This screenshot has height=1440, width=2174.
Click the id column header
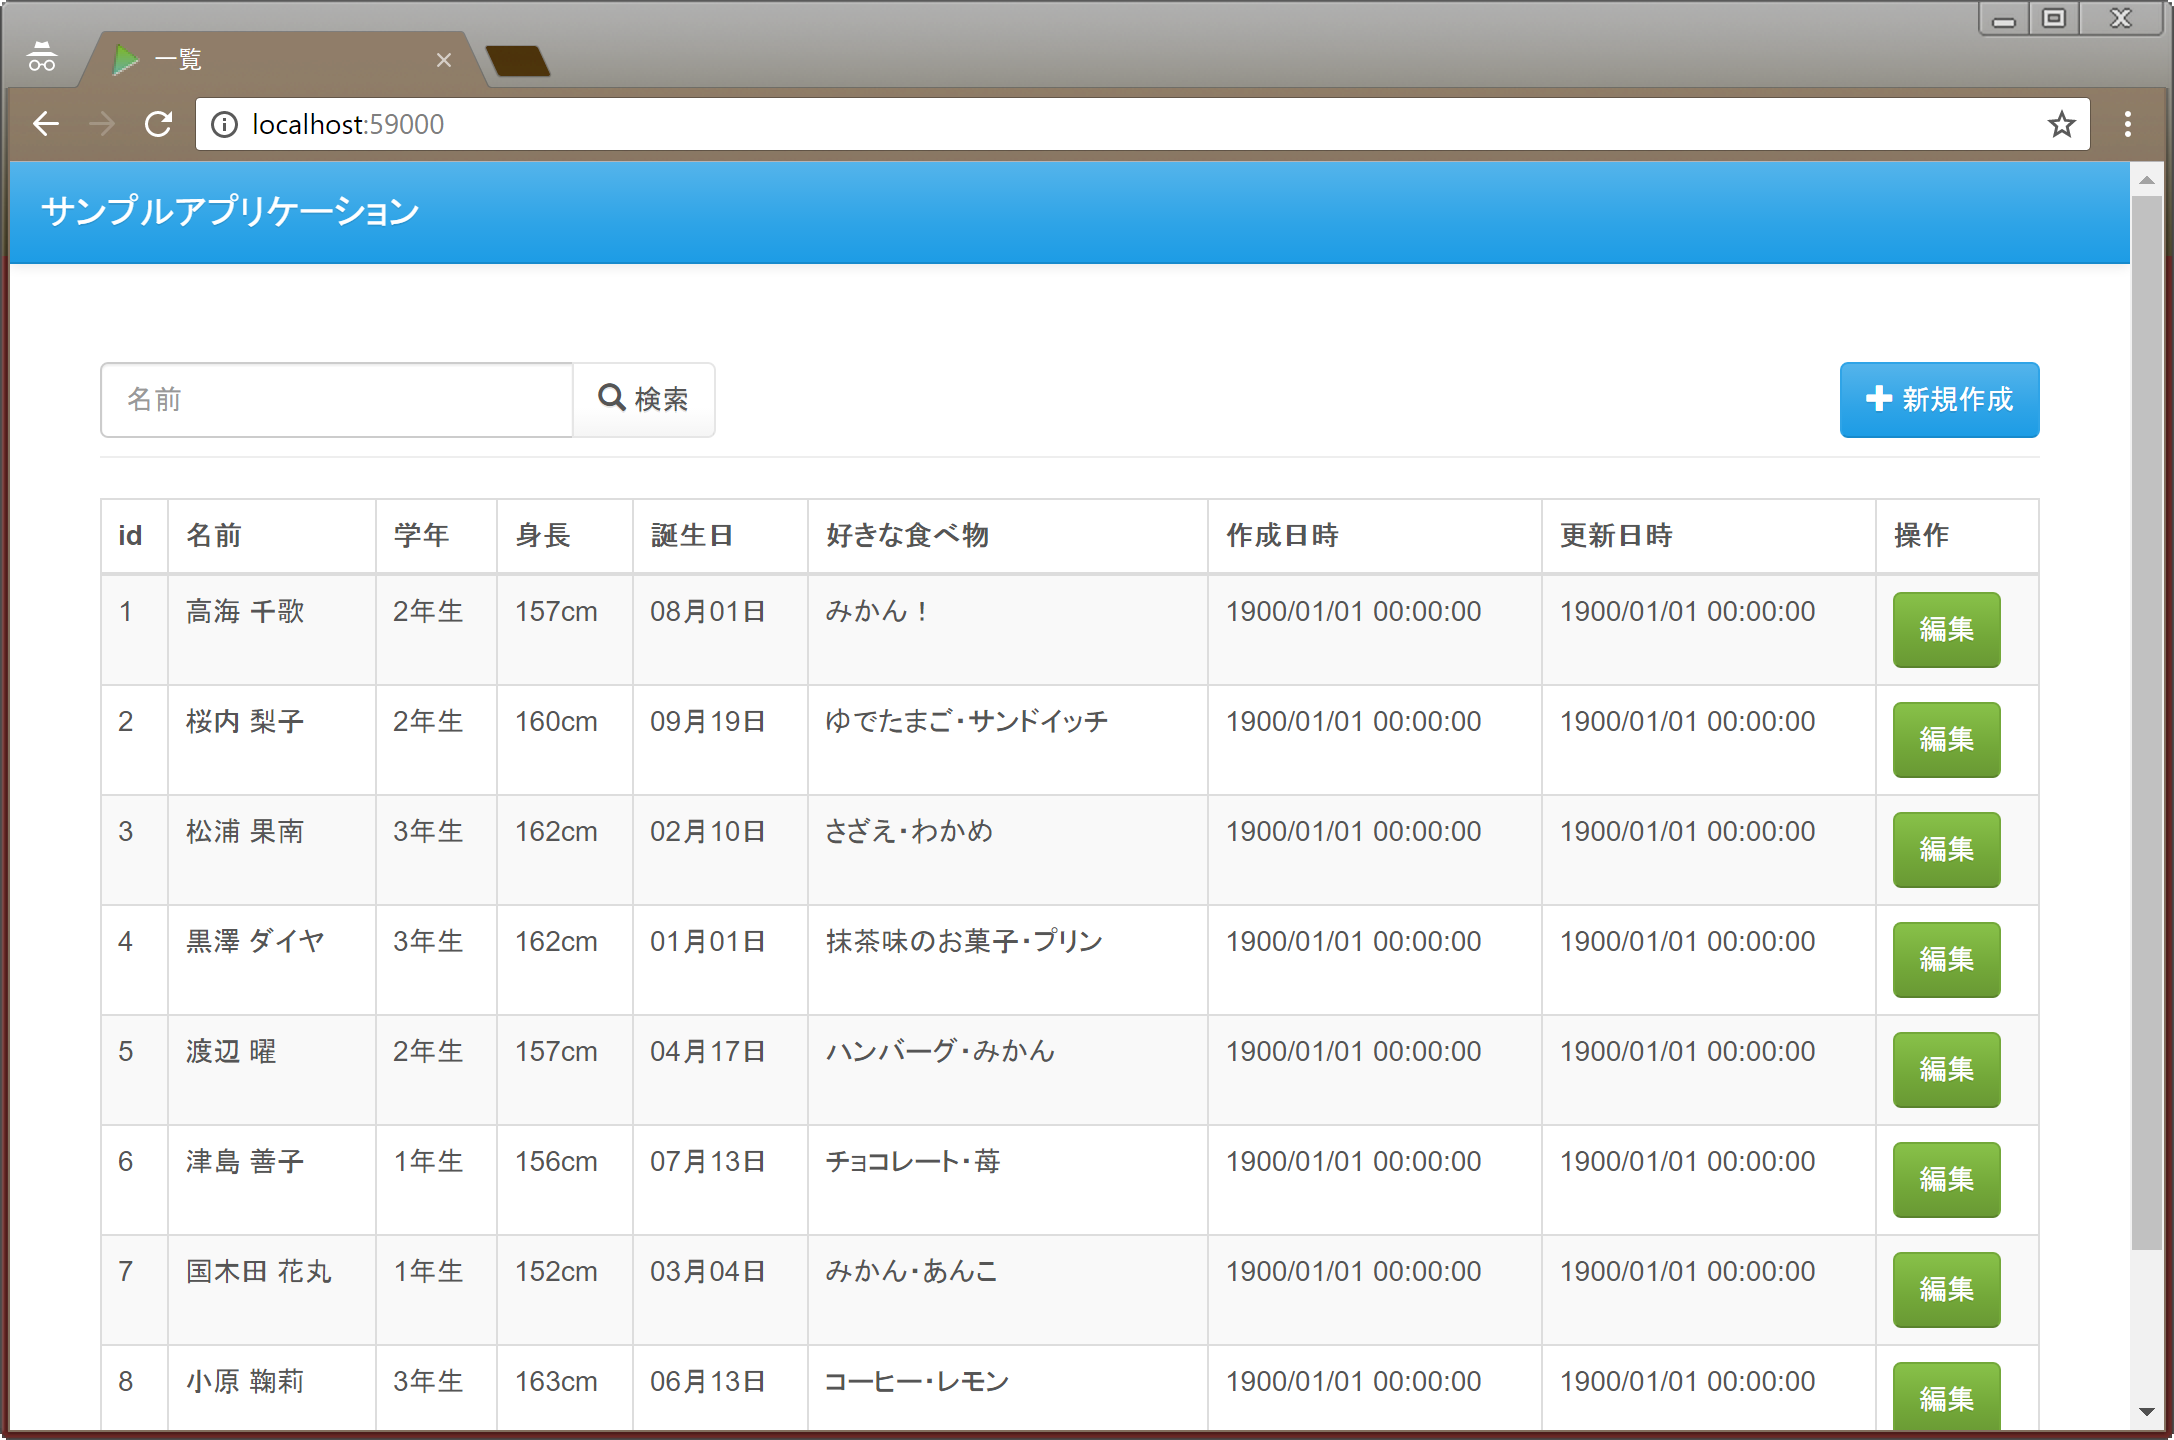(x=130, y=536)
